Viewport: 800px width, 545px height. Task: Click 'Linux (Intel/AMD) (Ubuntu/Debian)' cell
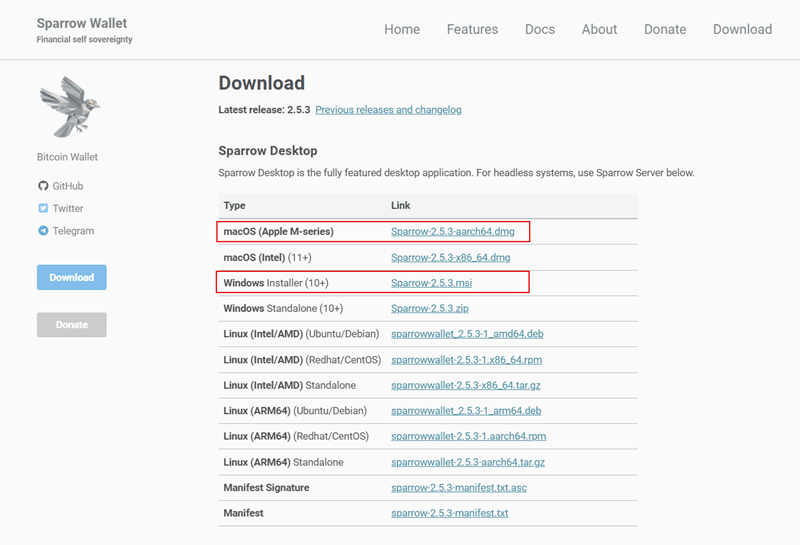(302, 334)
